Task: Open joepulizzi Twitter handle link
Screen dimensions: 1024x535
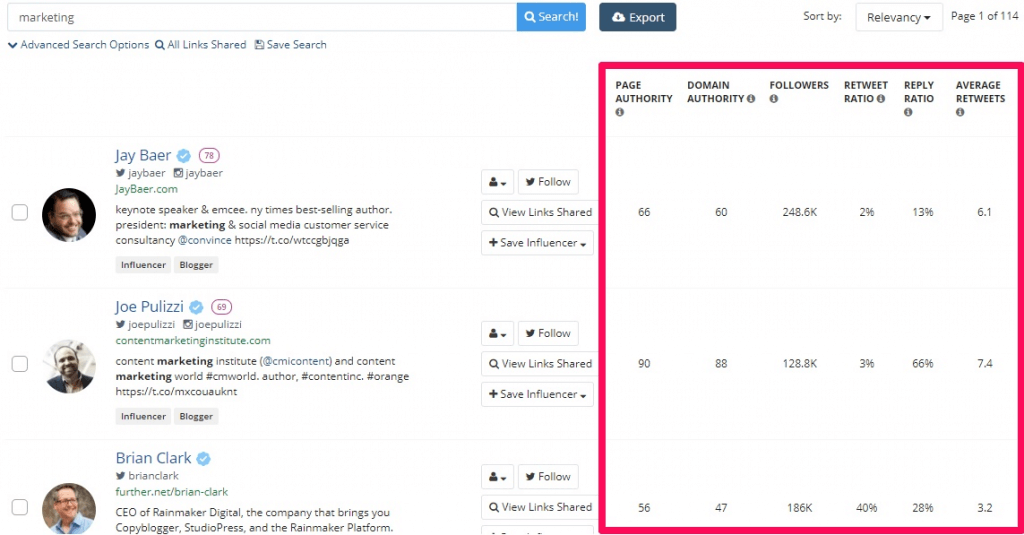Action: [x=145, y=325]
